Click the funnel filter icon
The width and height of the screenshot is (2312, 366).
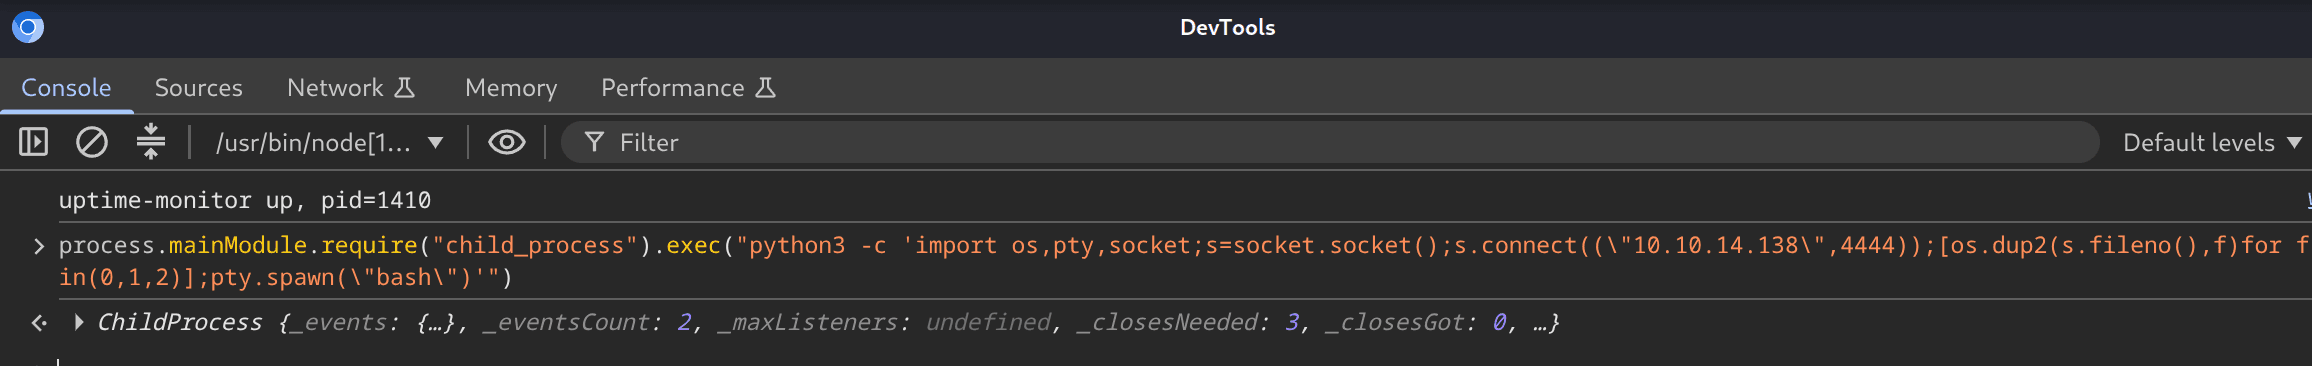coord(594,142)
